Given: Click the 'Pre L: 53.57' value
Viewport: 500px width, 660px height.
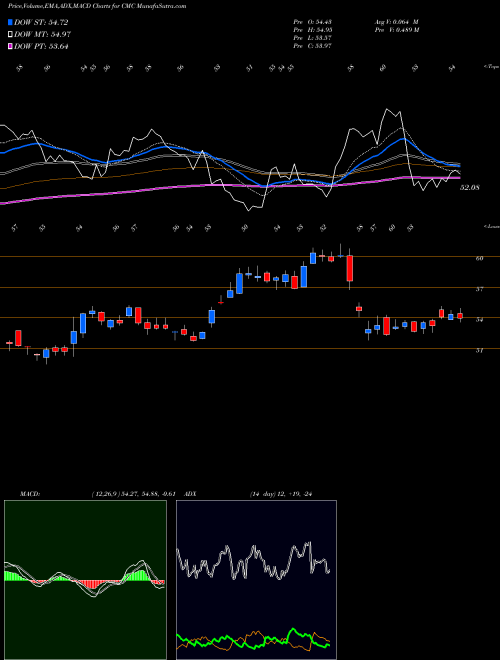Looking at the screenshot, I should tap(312, 38).
